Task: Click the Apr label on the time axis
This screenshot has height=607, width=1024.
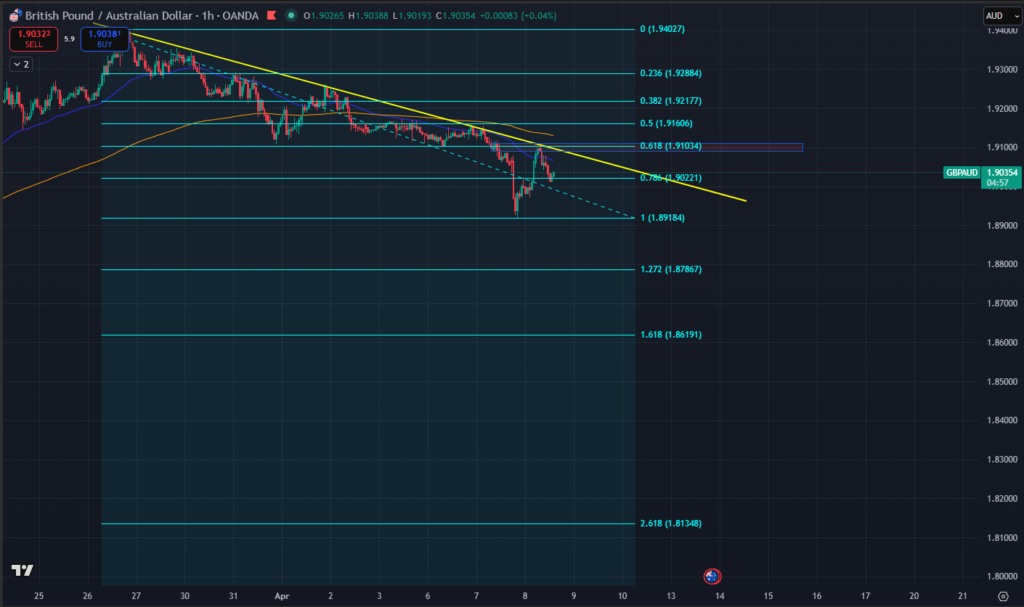Action: click(x=282, y=595)
